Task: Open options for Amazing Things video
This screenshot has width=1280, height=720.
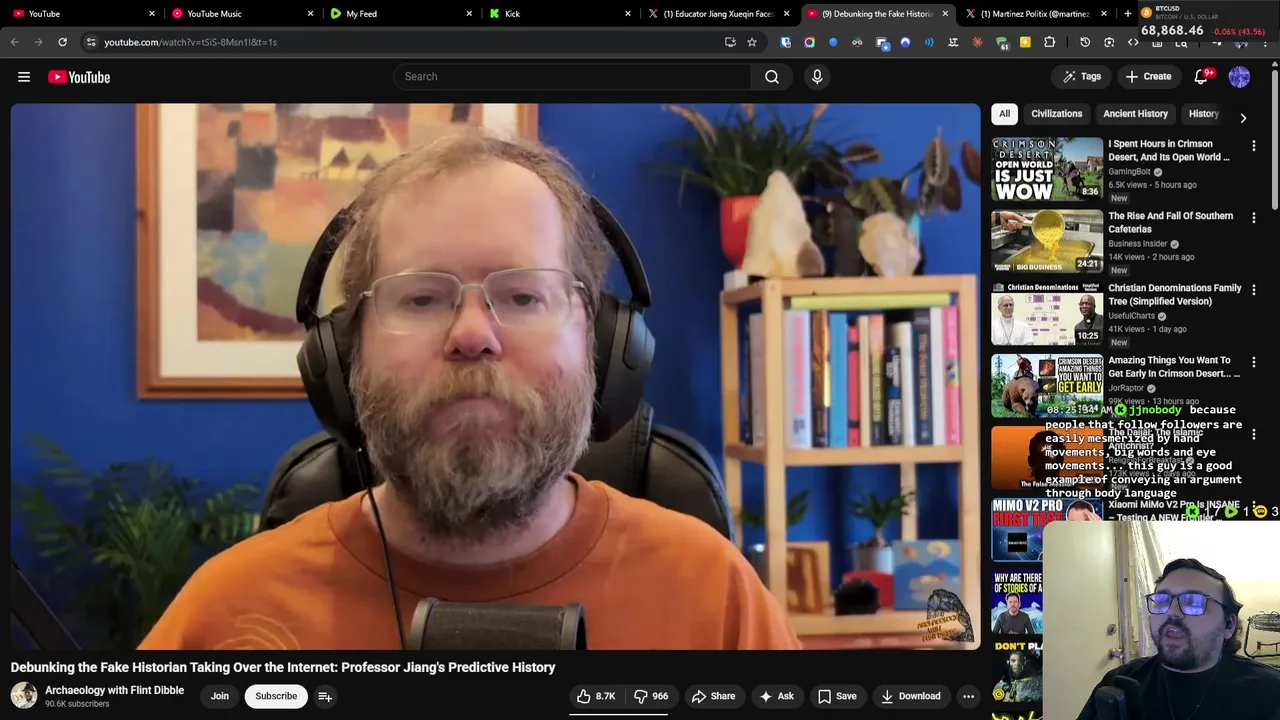Action: pos(1253,362)
